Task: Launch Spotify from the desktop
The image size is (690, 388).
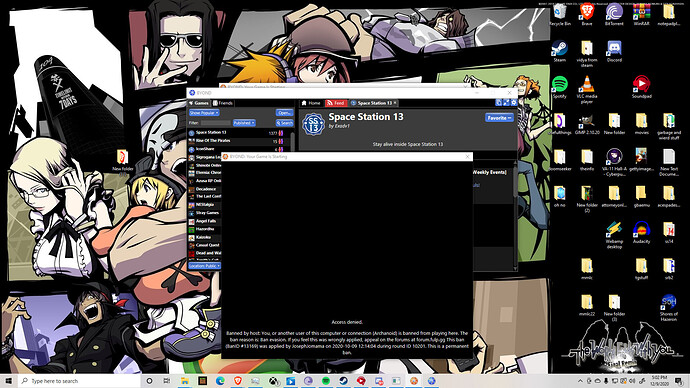Action: click(x=560, y=87)
